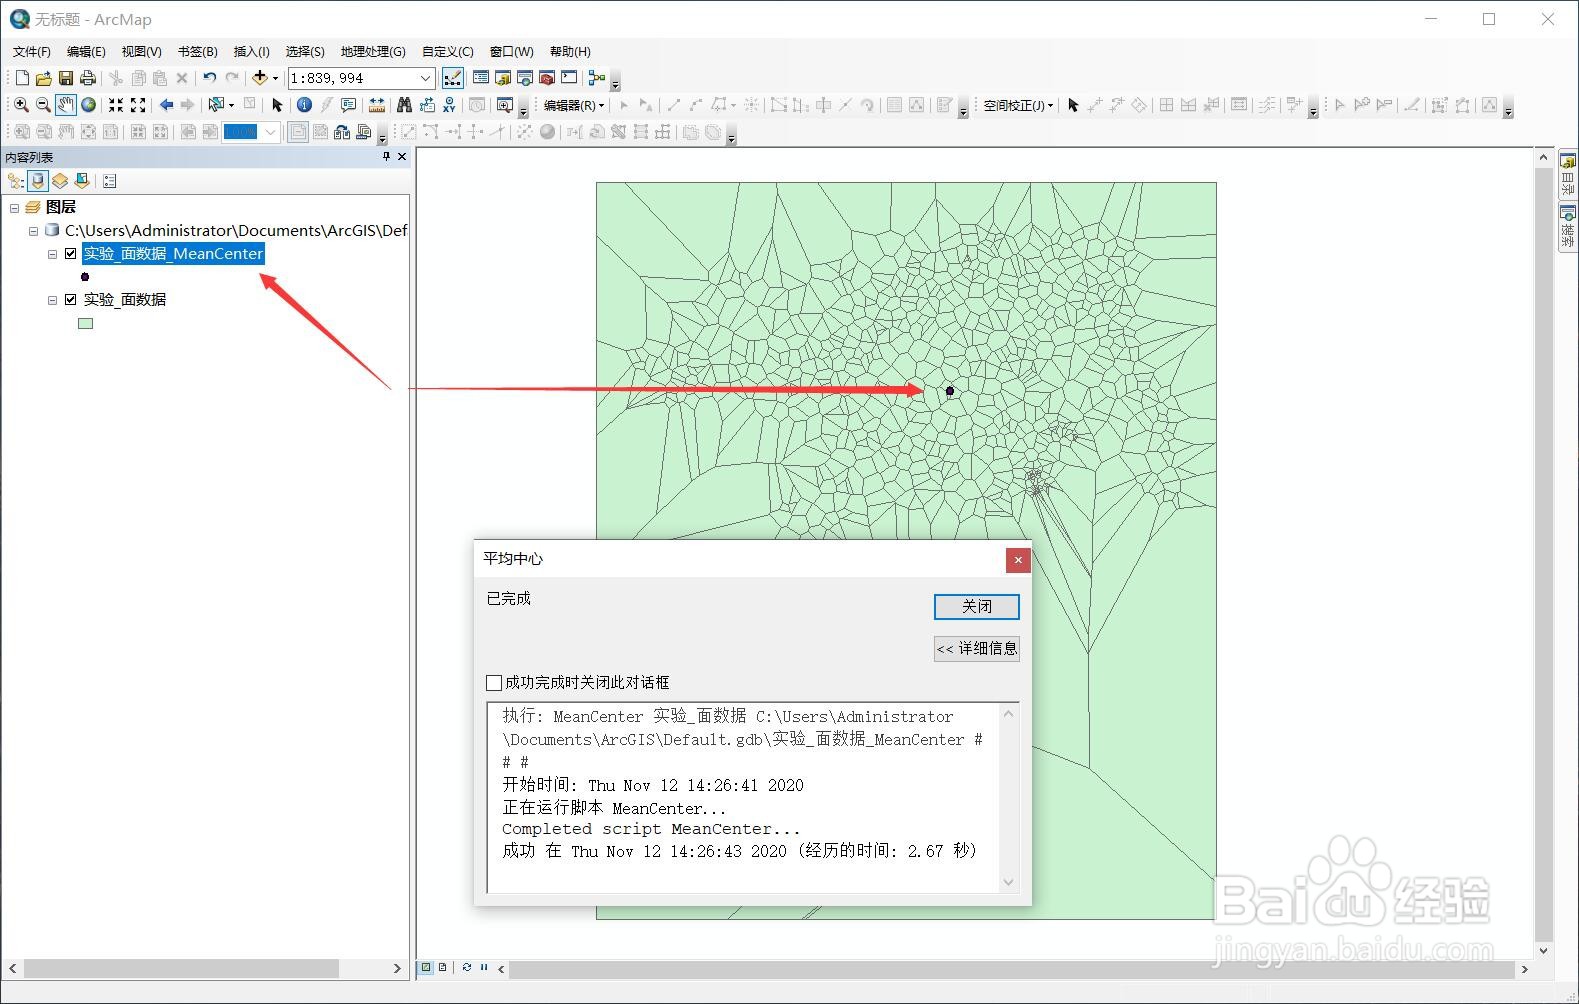Open the HTML Popup tool
This screenshot has width=1579, height=1004.
pyautogui.click(x=348, y=105)
